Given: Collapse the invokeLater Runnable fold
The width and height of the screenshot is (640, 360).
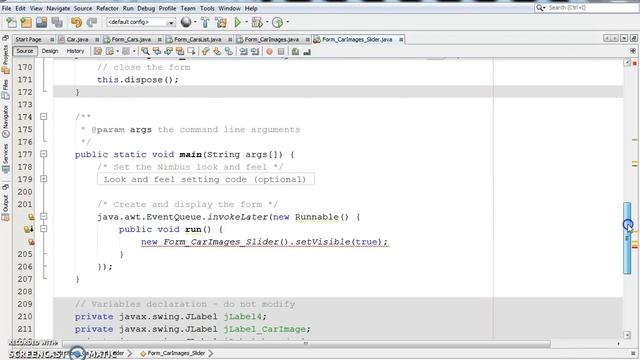Looking at the screenshot, I should point(44,217).
